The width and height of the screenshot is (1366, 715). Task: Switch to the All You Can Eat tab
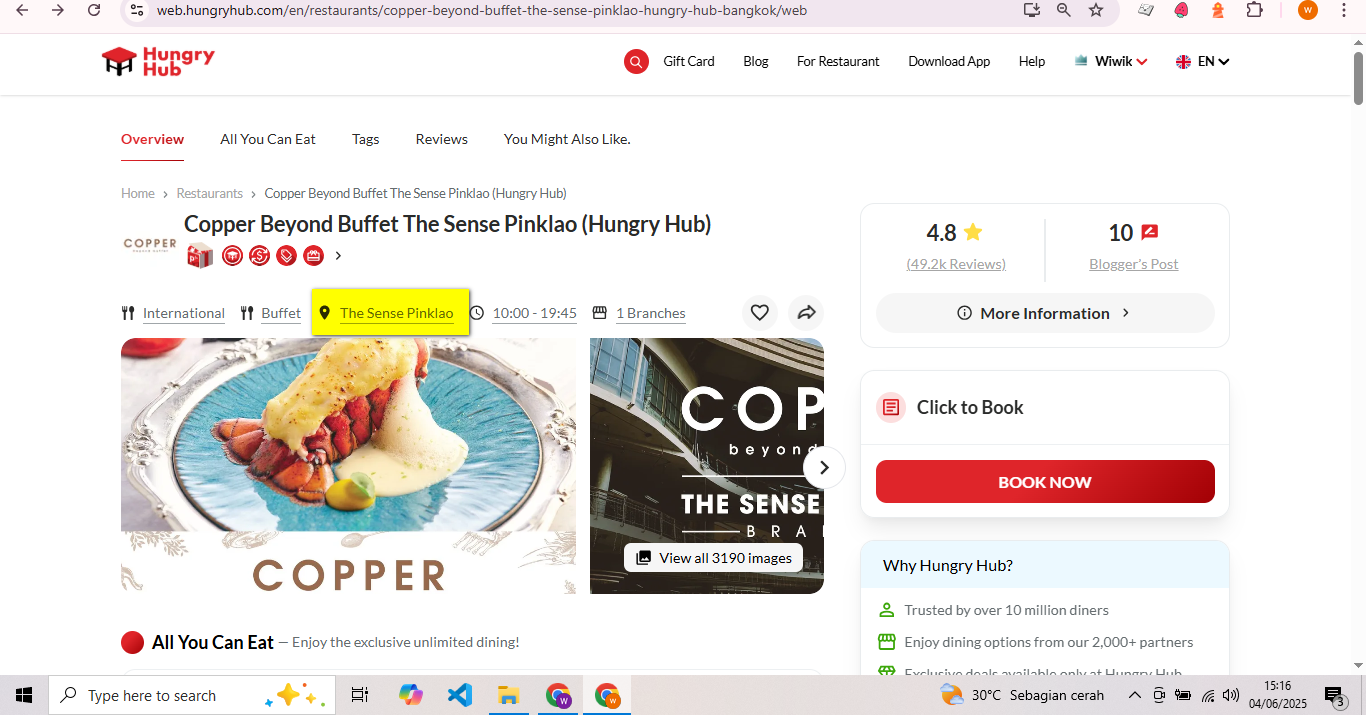click(268, 139)
